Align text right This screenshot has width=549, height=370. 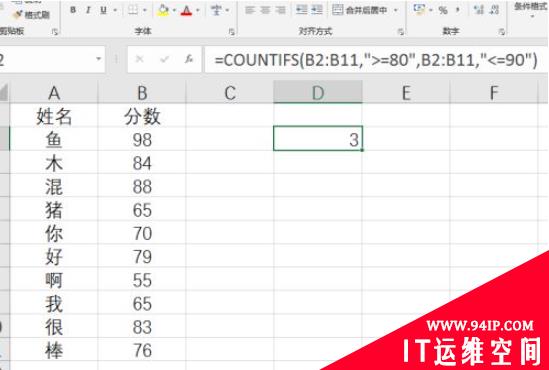click(280, 10)
